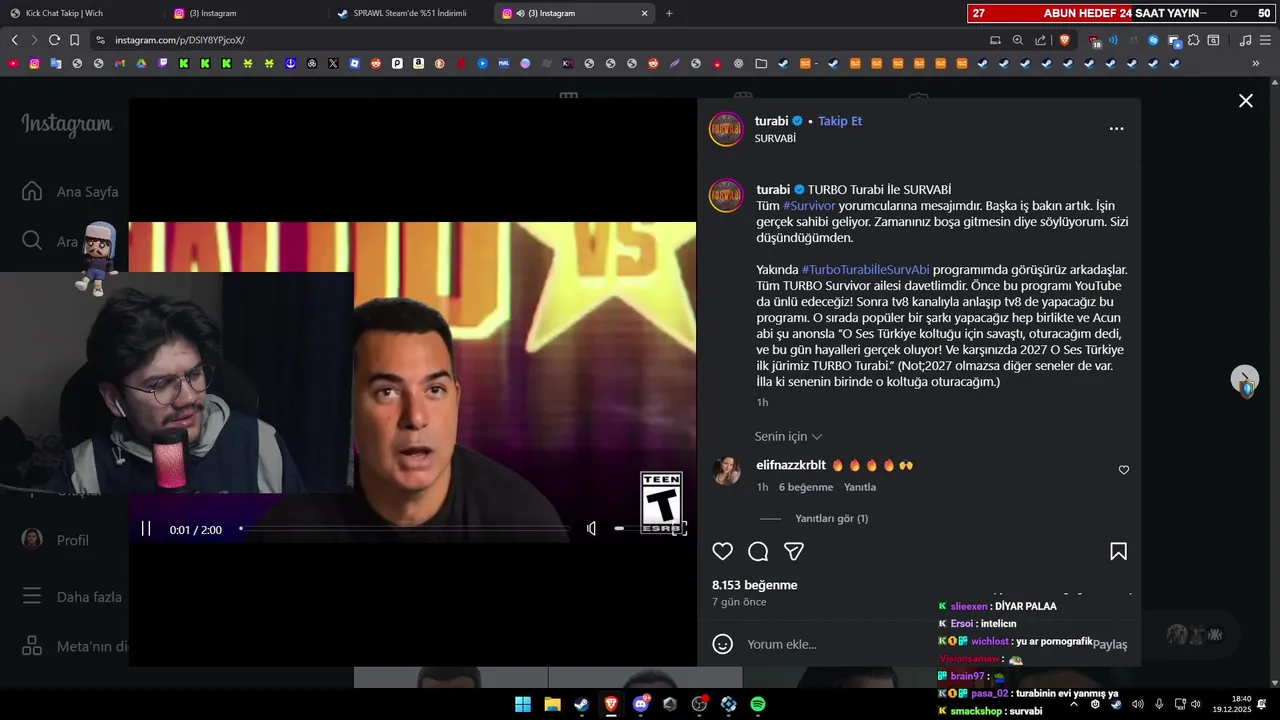The width and height of the screenshot is (1280, 720).
Task: Mute the video via speaker icon
Action: (591, 528)
